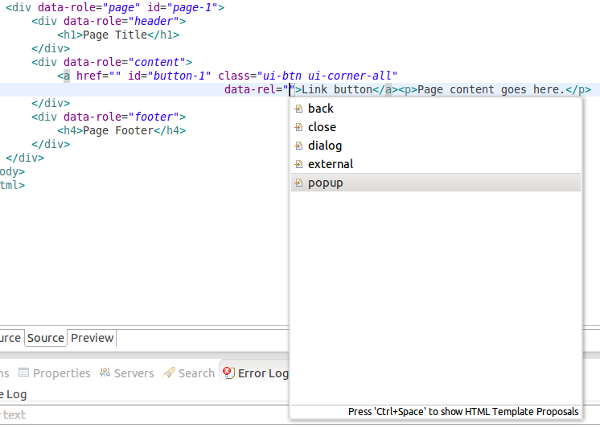Activate the Error Log view tab
This screenshot has height=428, width=600.
coord(256,373)
